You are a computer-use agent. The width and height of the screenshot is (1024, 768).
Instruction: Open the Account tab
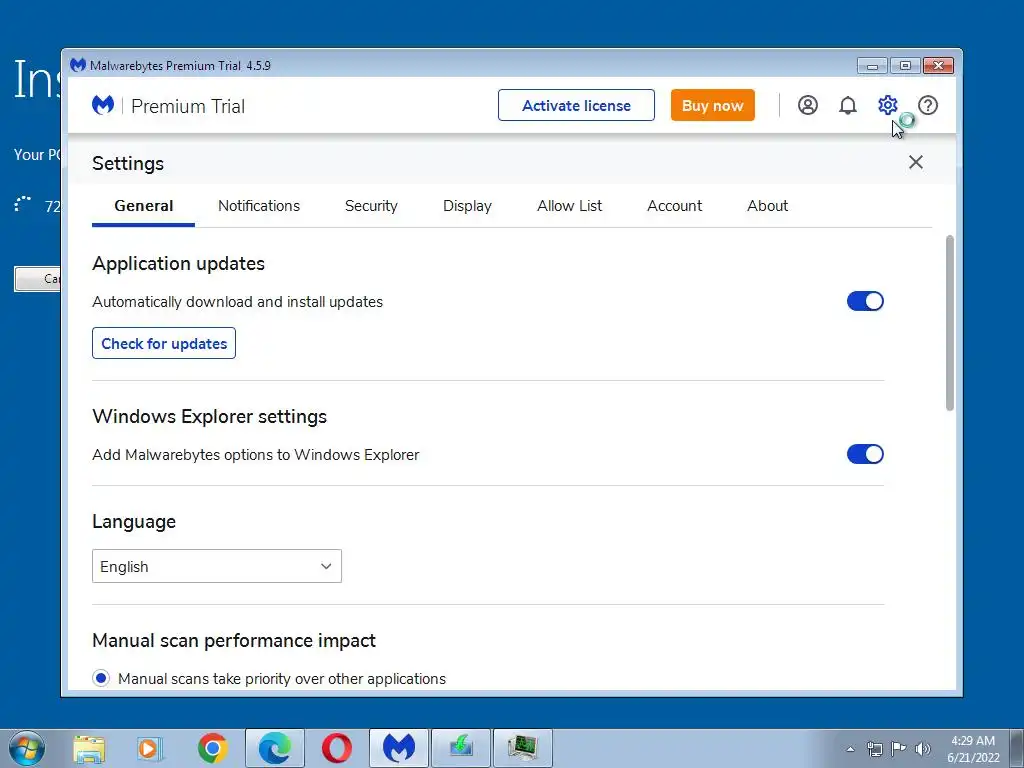(x=675, y=206)
